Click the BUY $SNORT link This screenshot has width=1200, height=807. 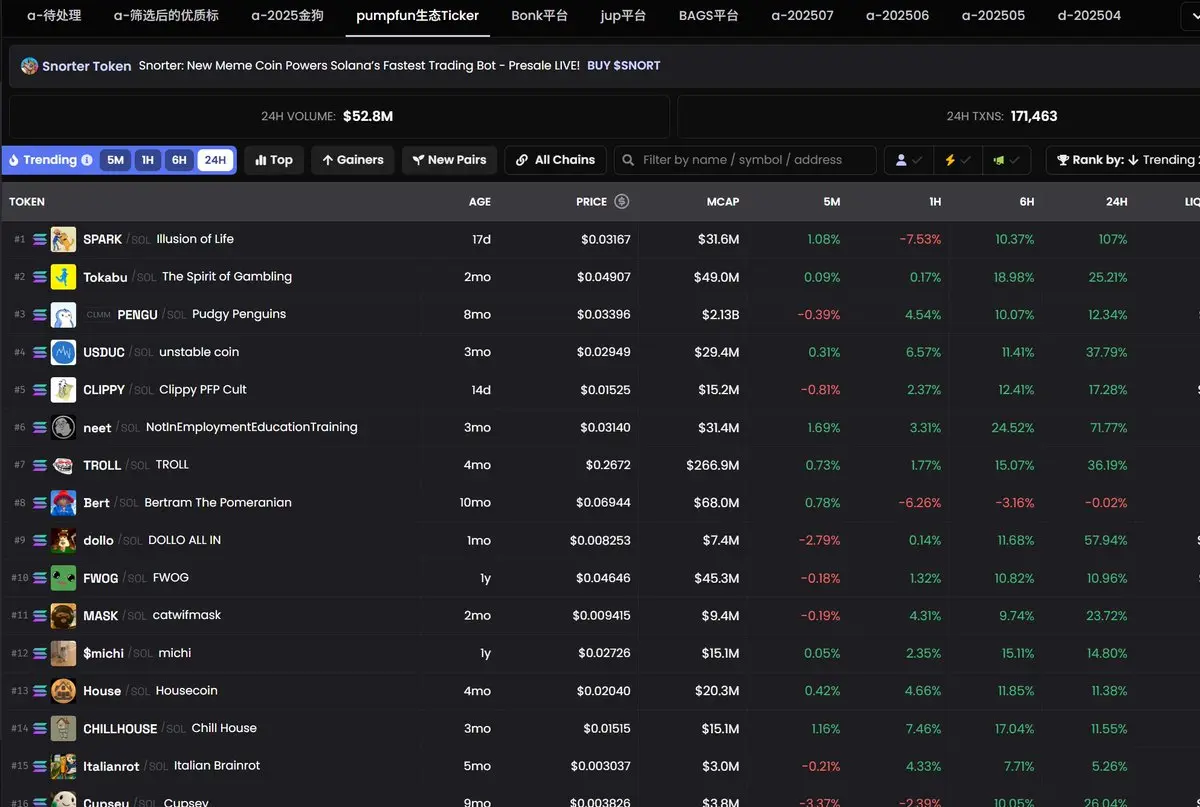[x=623, y=66]
